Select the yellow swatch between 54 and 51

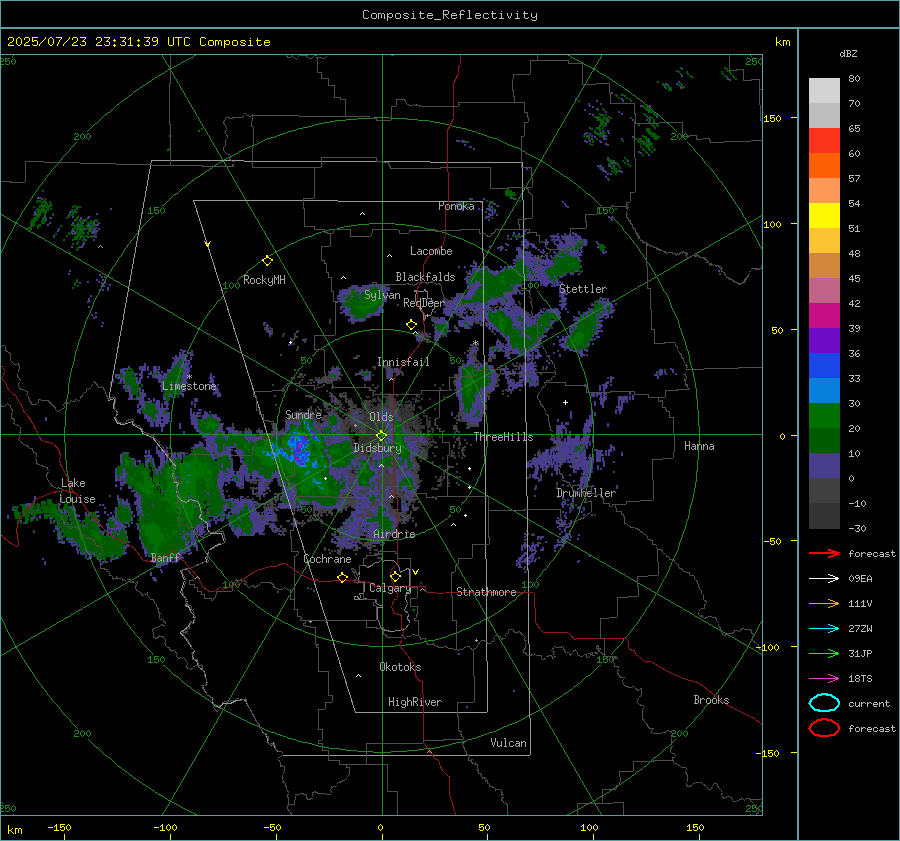click(824, 216)
